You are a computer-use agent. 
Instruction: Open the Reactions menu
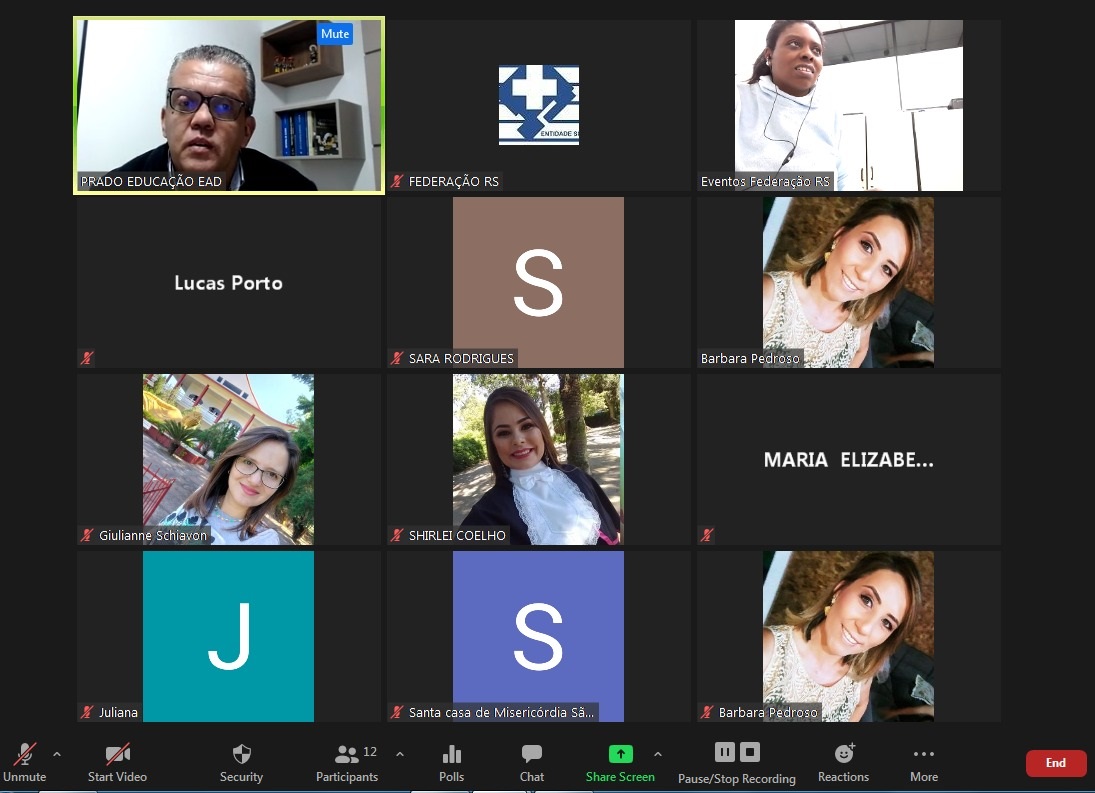(x=843, y=762)
